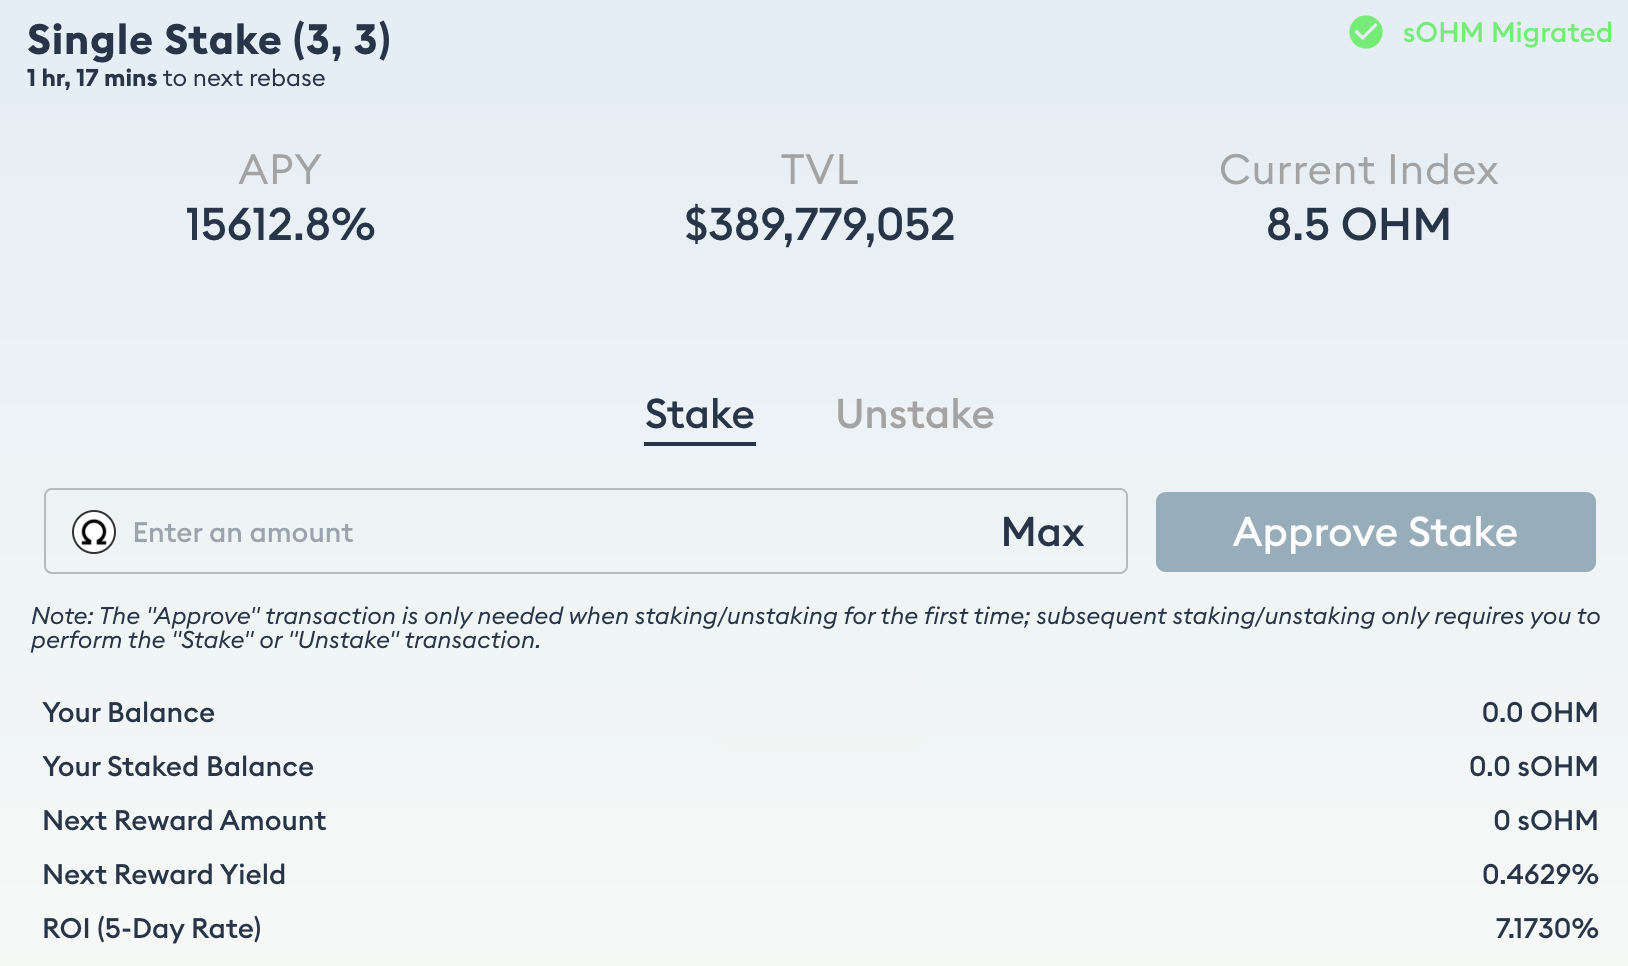Click the ROI 5-Day Rate percentage
The height and width of the screenshot is (966, 1628).
(x=1546, y=928)
